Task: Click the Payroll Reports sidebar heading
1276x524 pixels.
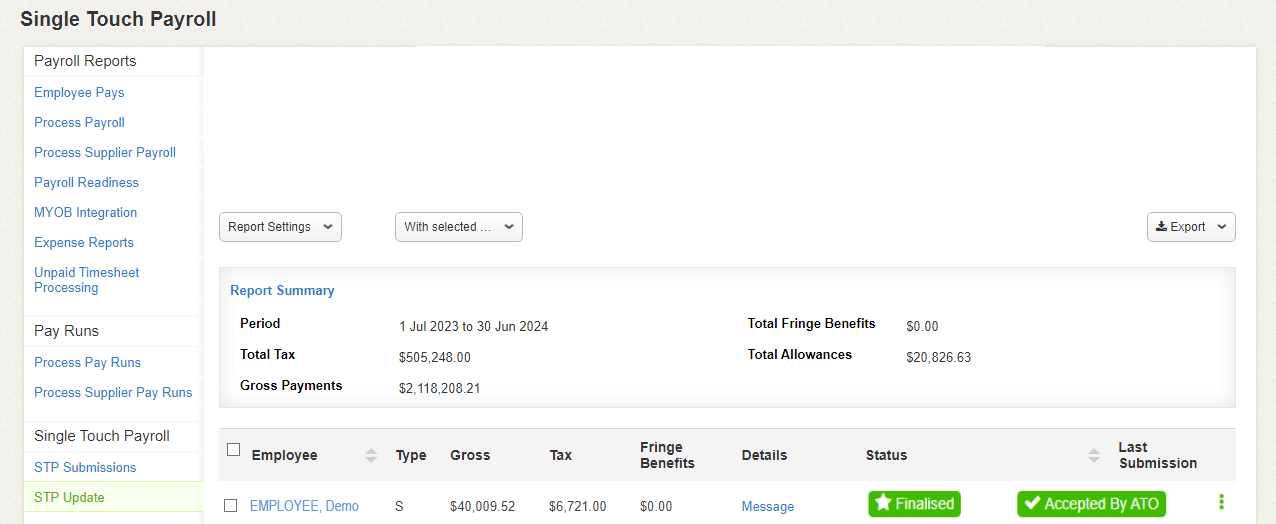Action: click(85, 61)
